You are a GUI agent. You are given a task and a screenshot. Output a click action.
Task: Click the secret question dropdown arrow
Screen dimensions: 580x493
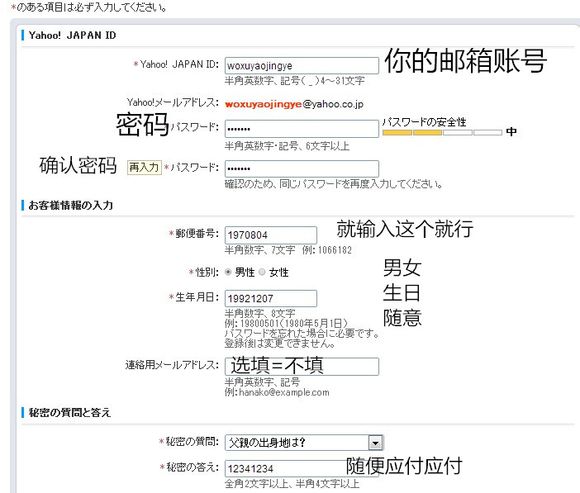coord(375,442)
